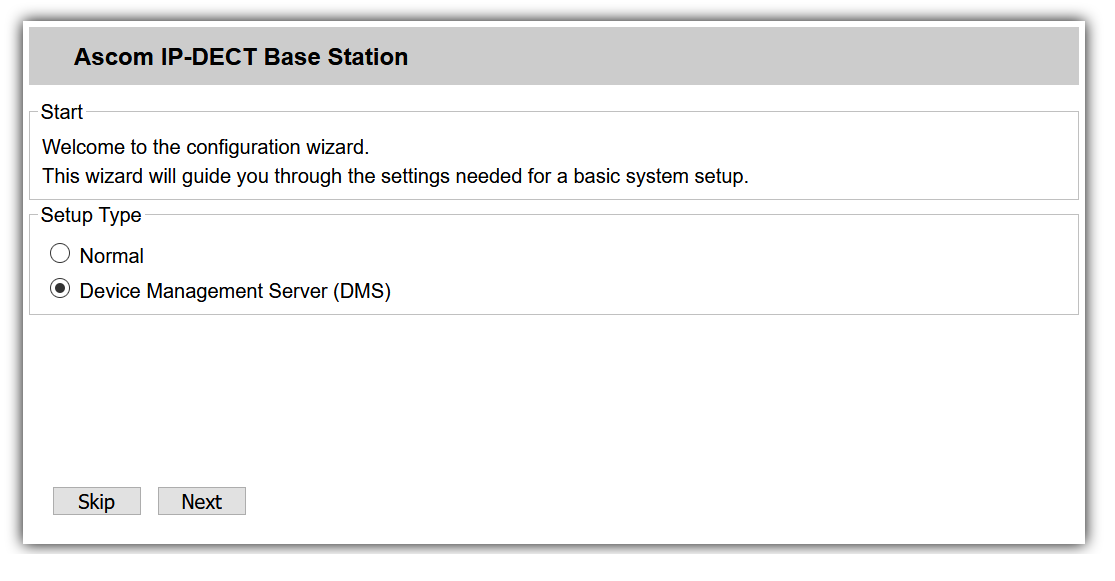
Task: Proceed with the Next button
Action: pos(201,502)
